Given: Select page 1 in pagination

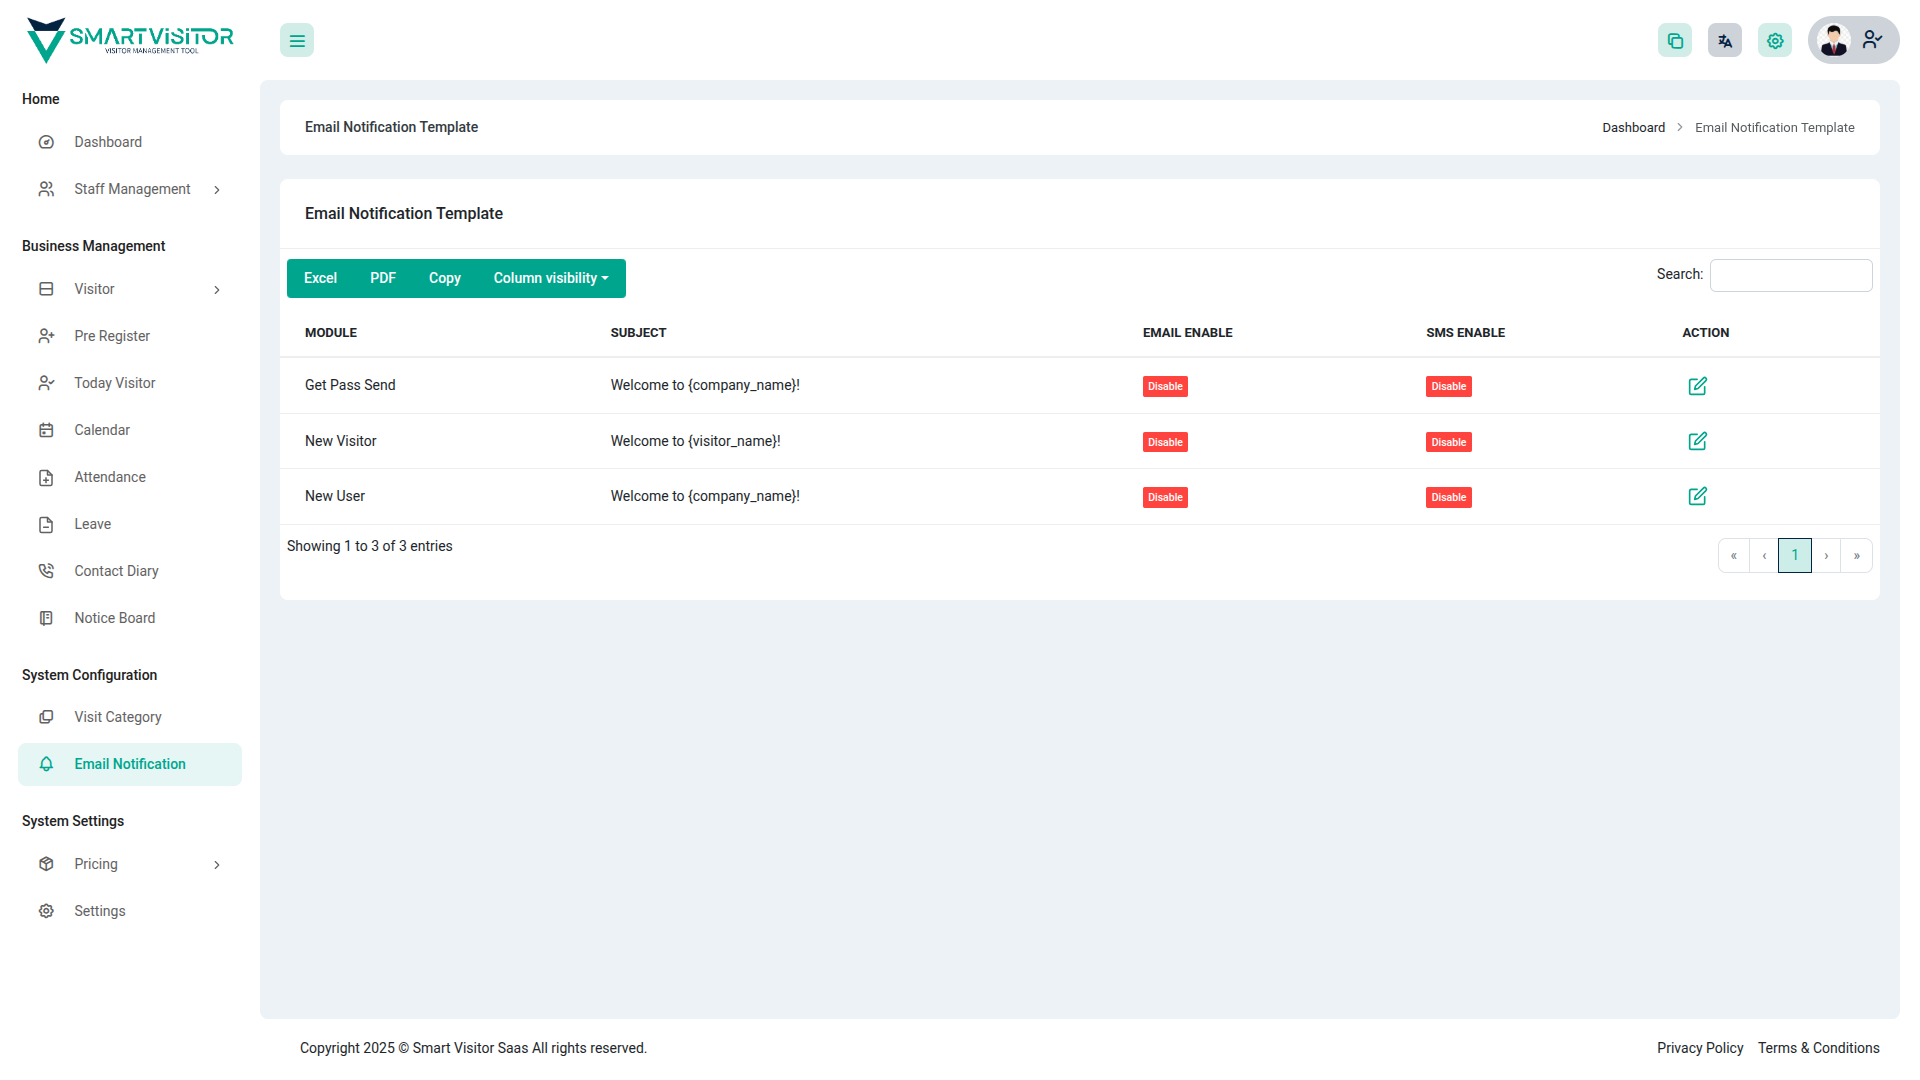Looking at the screenshot, I should point(1794,555).
